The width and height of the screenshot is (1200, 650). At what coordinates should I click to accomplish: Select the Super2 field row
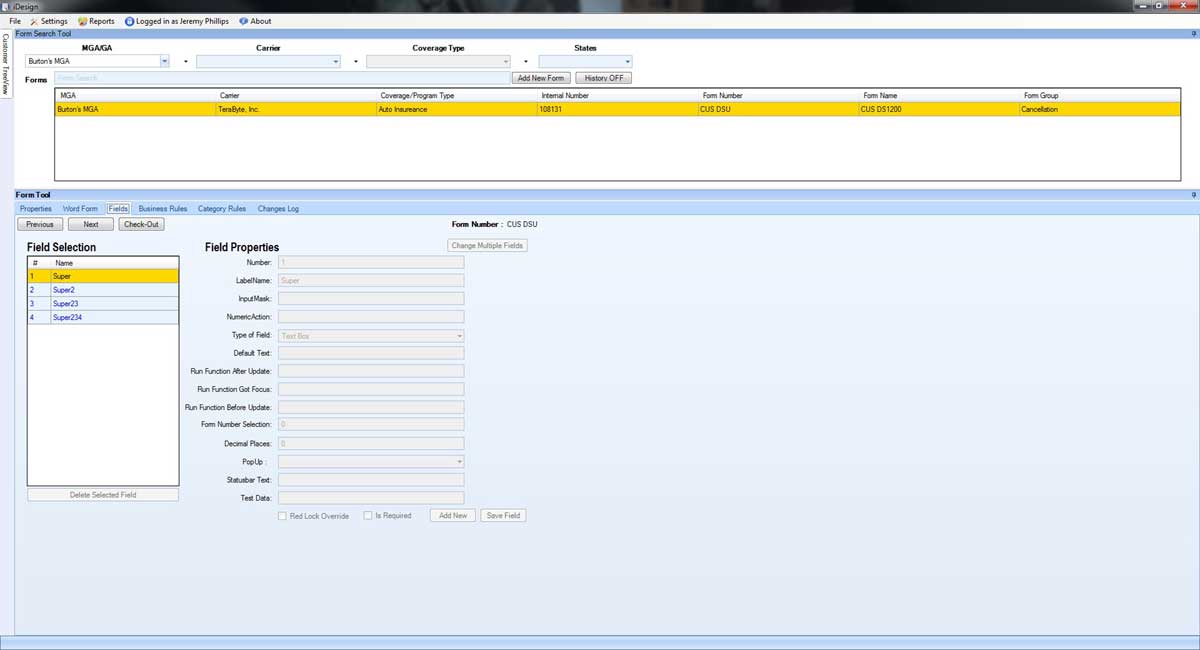point(103,290)
